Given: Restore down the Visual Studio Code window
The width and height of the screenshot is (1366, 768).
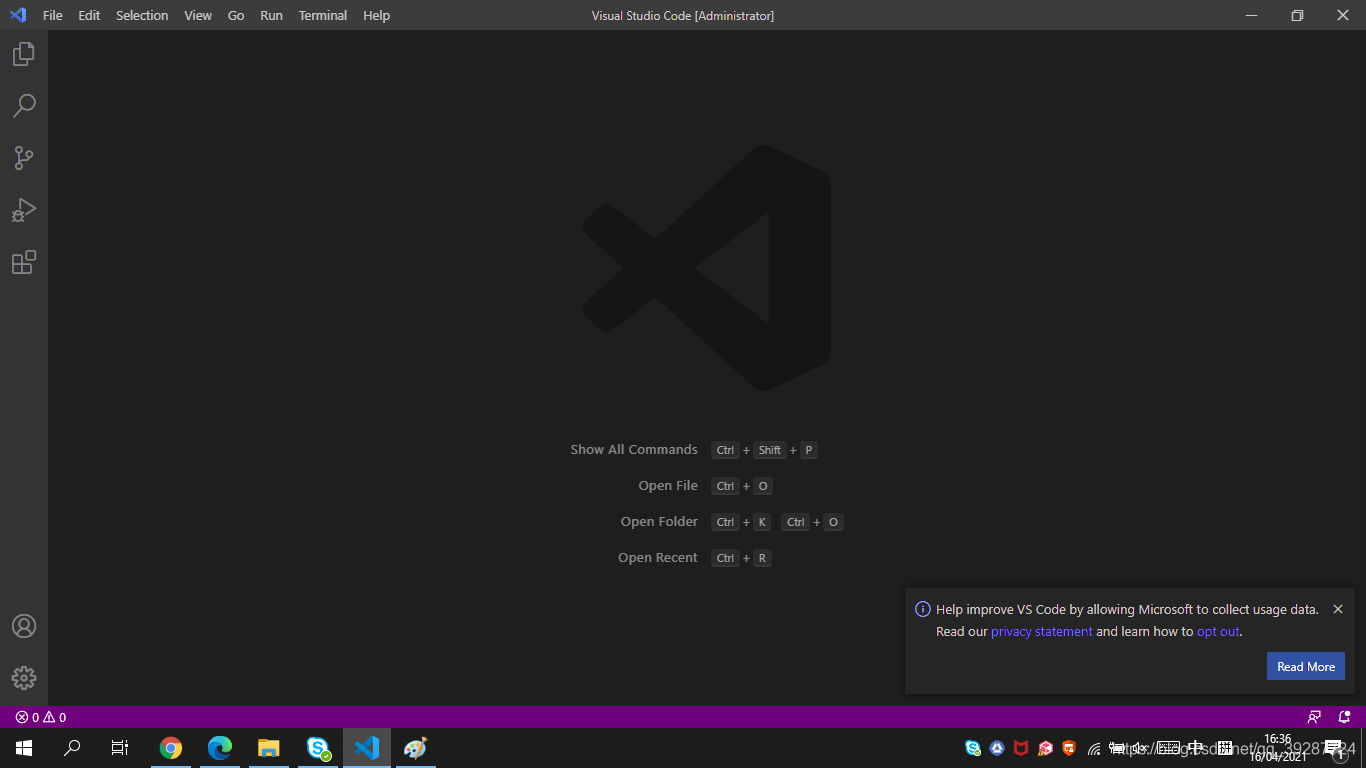Looking at the screenshot, I should [1297, 15].
